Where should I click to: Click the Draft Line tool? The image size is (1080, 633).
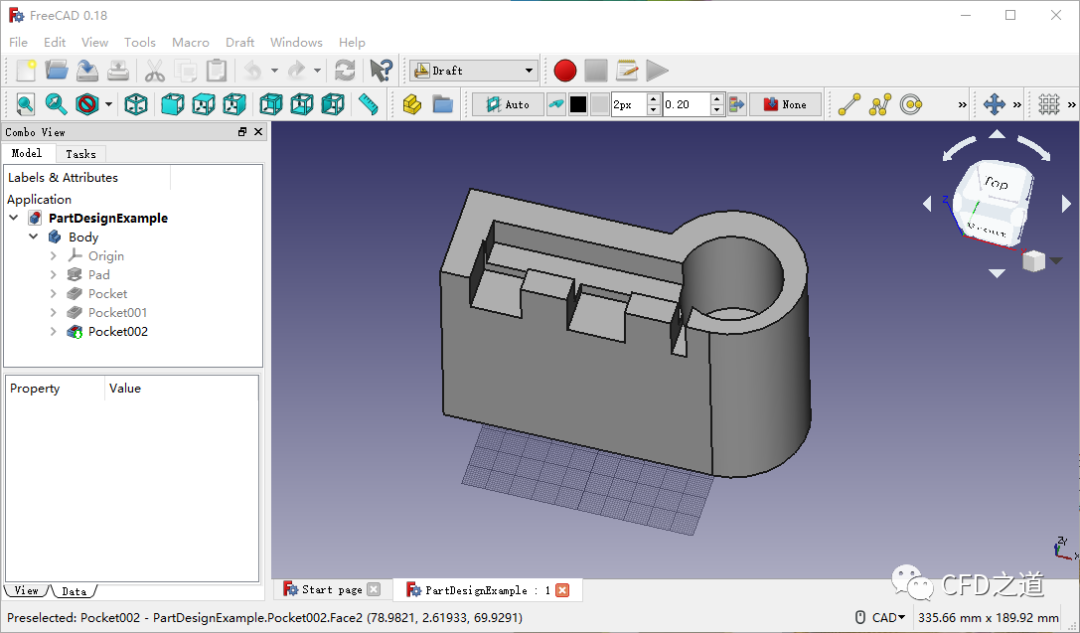click(849, 104)
